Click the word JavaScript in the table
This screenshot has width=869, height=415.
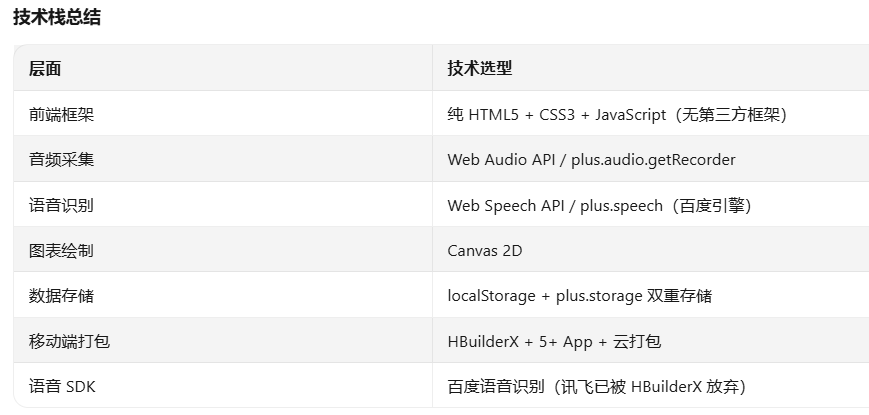(631, 115)
